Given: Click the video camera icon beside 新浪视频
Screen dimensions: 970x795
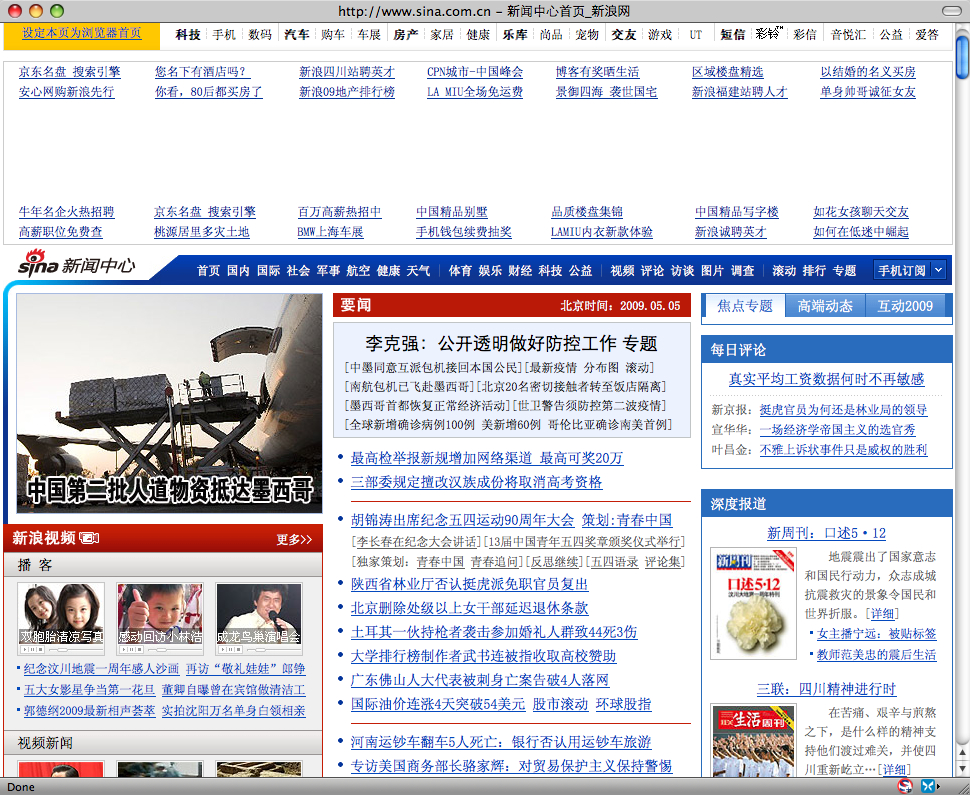Looking at the screenshot, I should coord(89,538).
